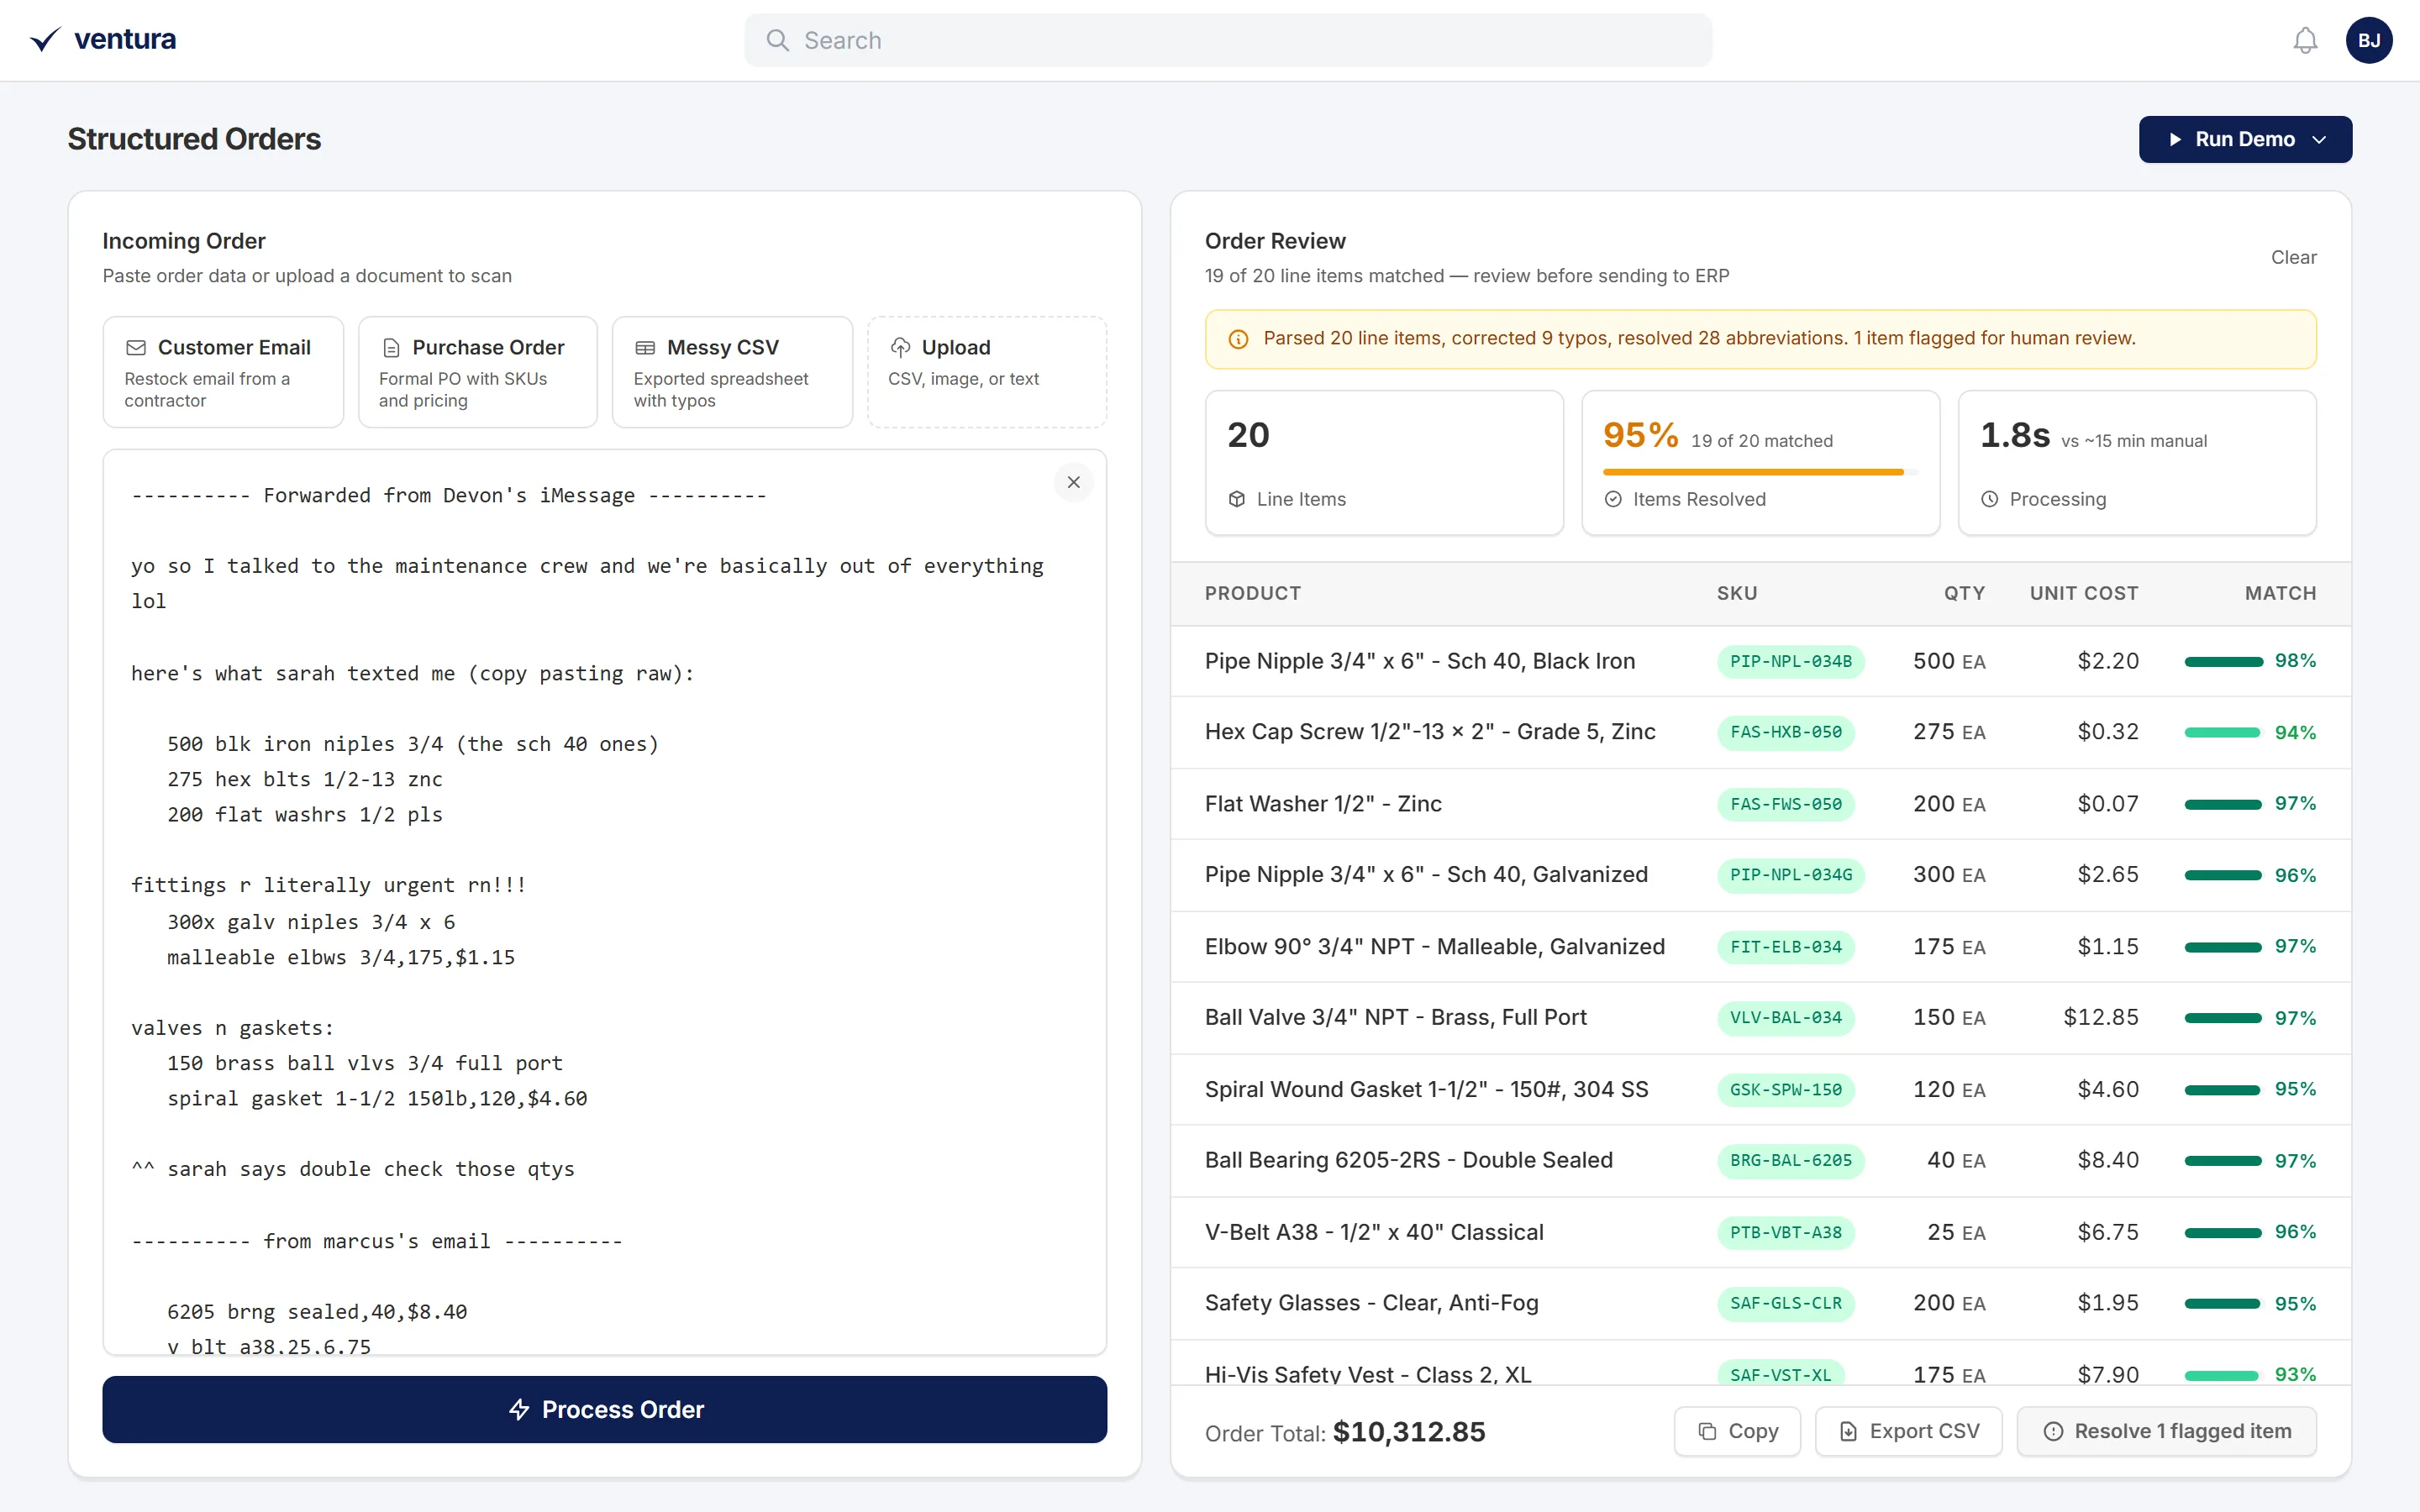
Task: Clear the pasted order text with the X
Action: coord(1073,482)
